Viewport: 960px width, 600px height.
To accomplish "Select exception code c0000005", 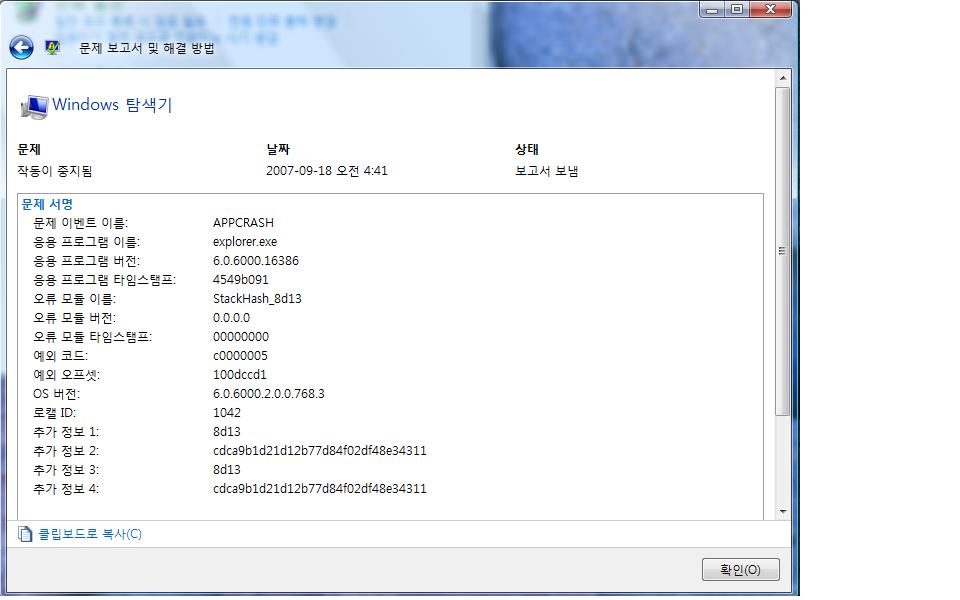I will (x=240, y=356).
